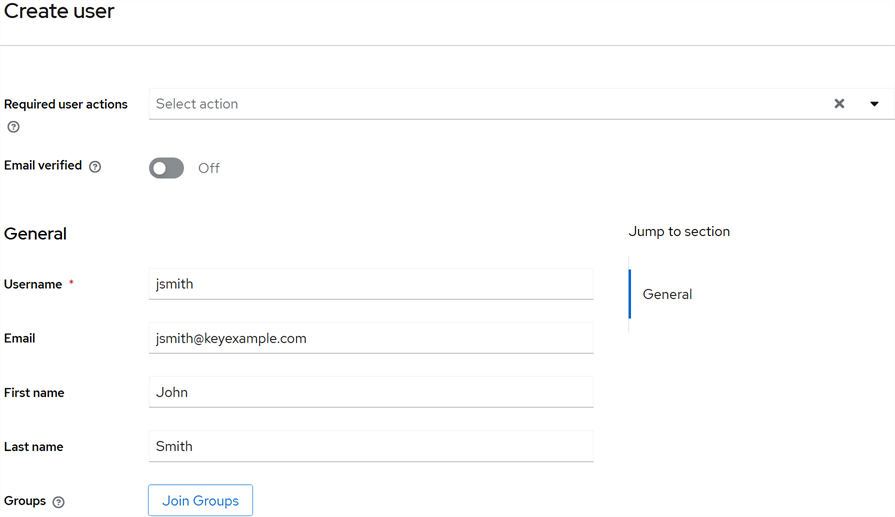Toggle the Email verified switch on

167,168
